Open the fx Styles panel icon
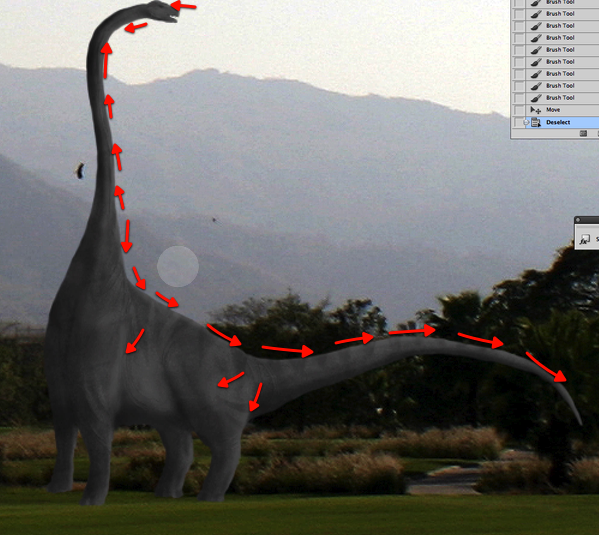The image size is (599, 535). [x=584, y=239]
